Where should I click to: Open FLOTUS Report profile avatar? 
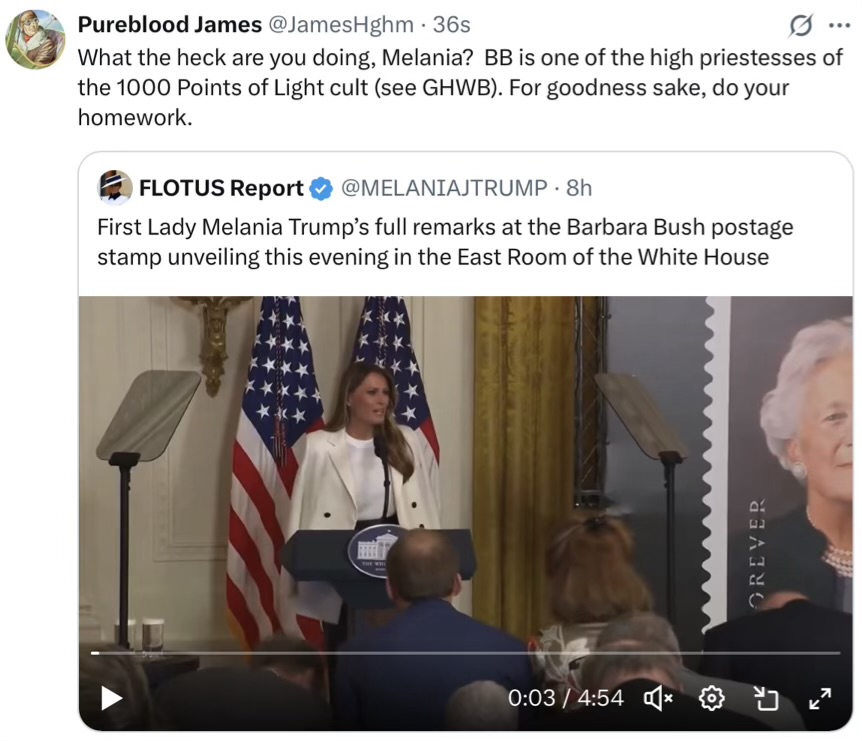(x=115, y=187)
